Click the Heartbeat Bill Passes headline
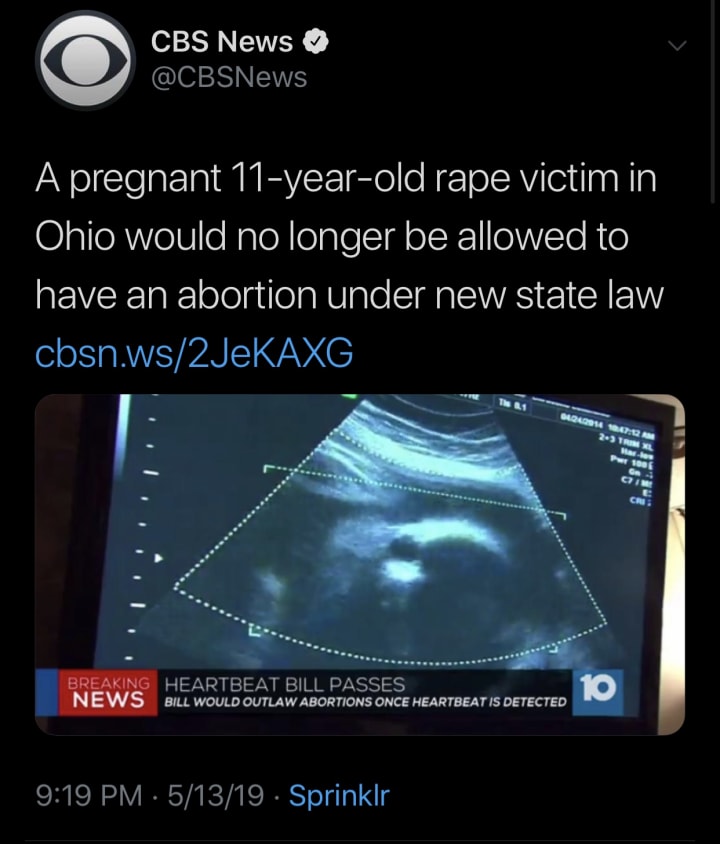 [285, 684]
